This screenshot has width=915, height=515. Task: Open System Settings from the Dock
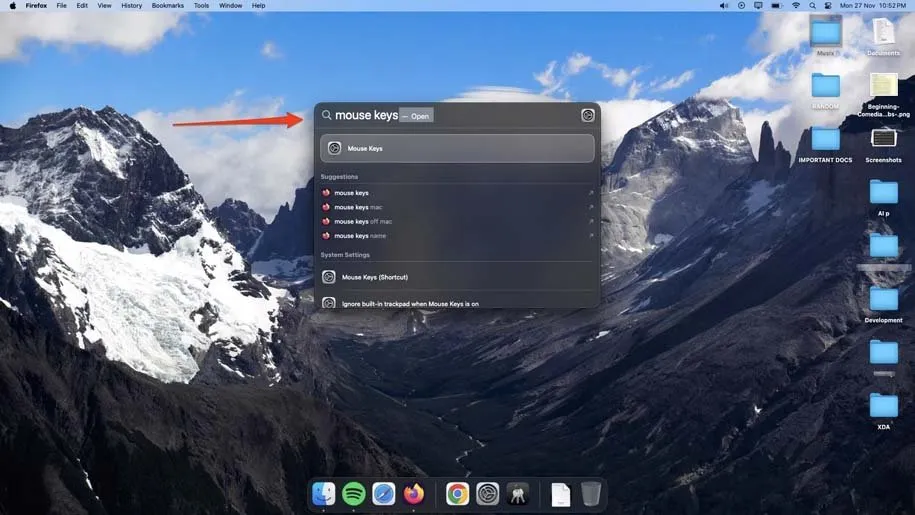487,493
